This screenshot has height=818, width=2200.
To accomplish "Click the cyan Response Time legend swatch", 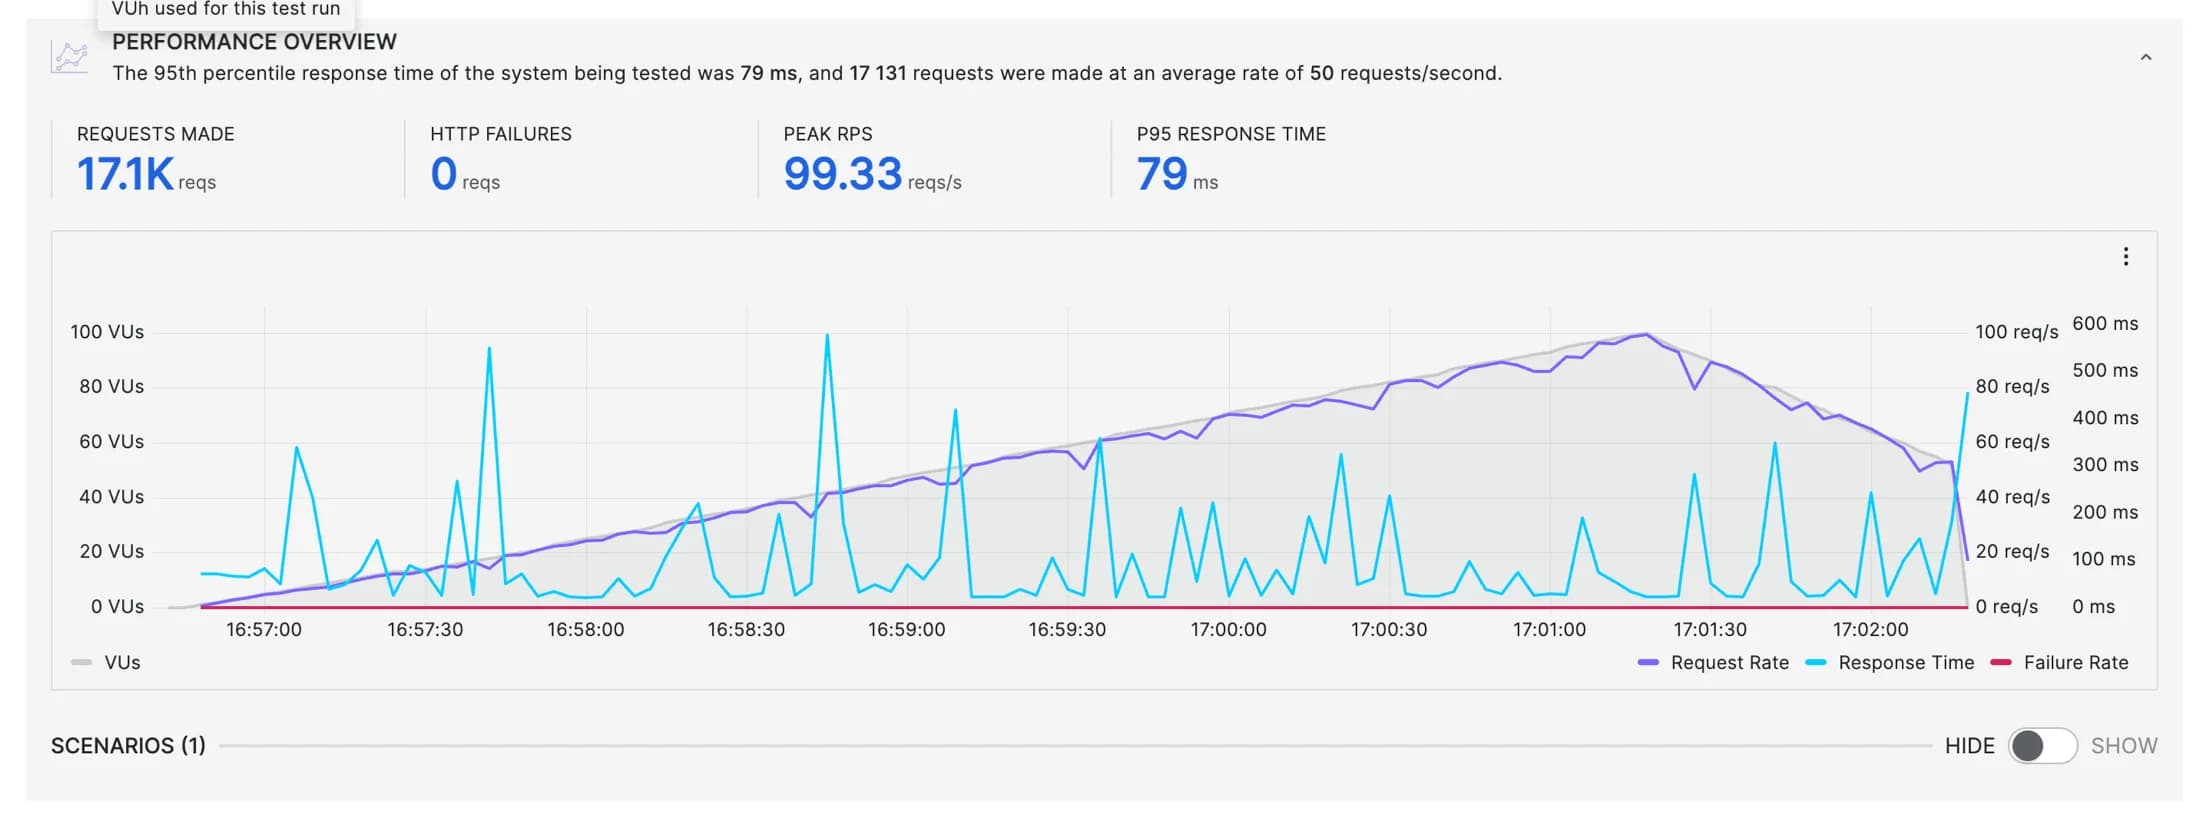I will [x=1816, y=663].
